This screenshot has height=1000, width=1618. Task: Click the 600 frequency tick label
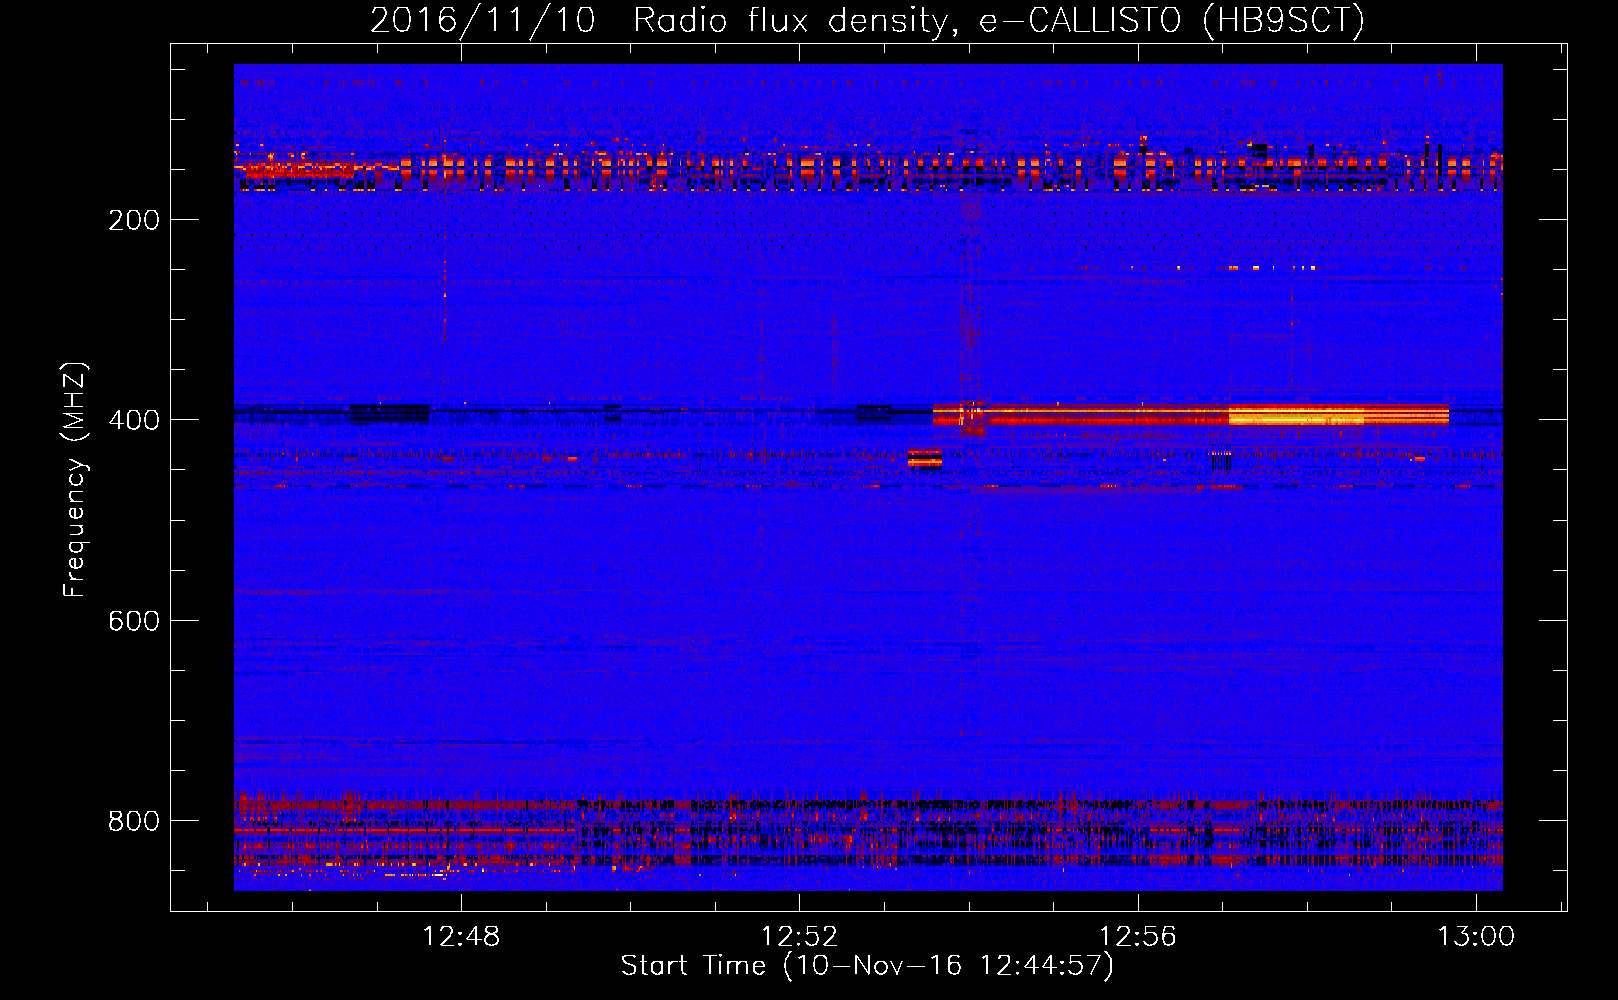tap(134, 621)
